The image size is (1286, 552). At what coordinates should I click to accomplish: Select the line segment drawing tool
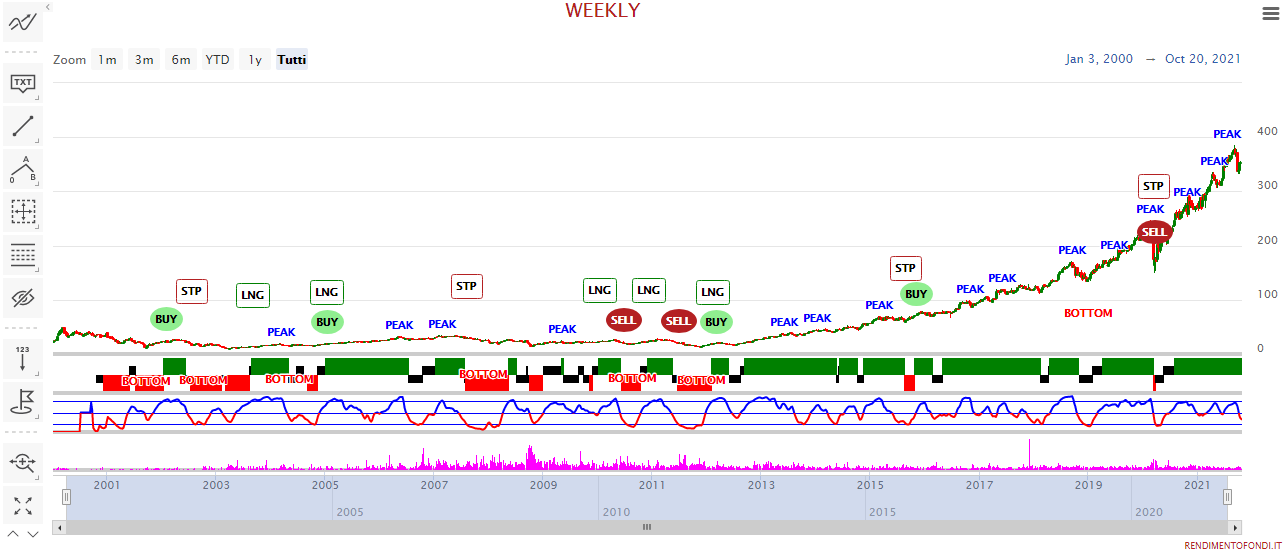point(23,126)
